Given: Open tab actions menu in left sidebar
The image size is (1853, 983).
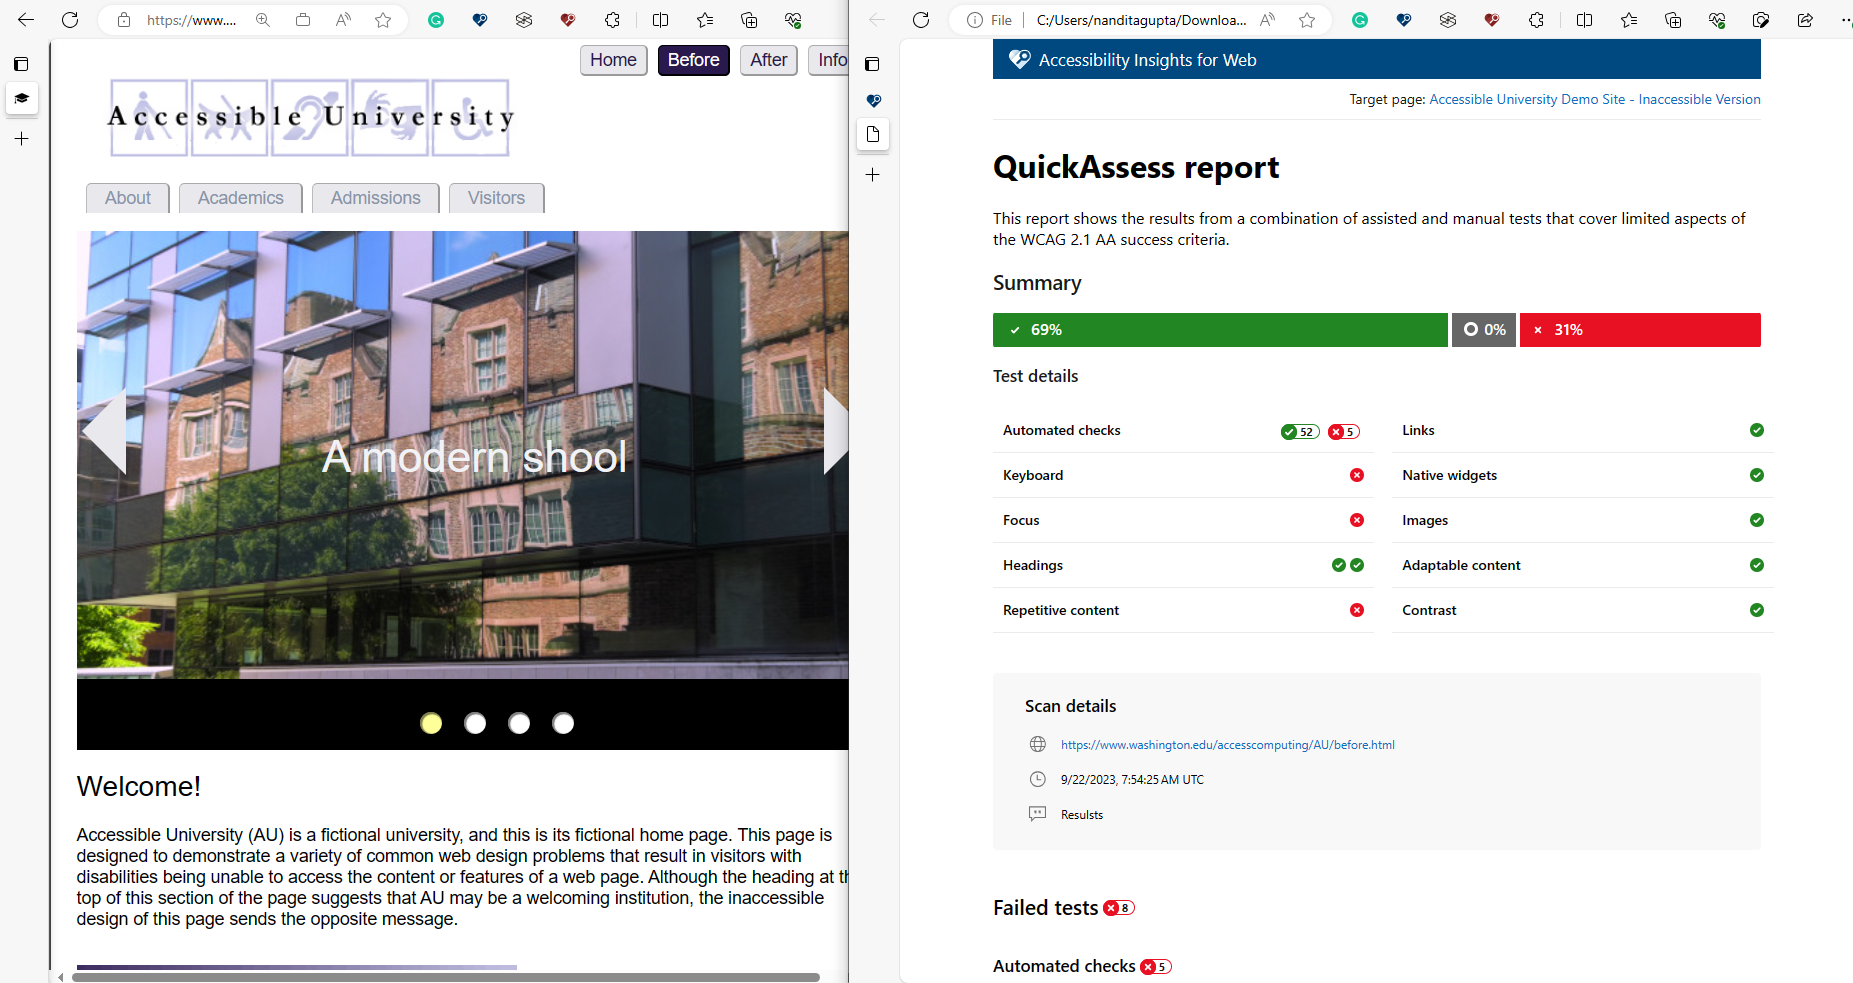Looking at the screenshot, I should pos(21,64).
